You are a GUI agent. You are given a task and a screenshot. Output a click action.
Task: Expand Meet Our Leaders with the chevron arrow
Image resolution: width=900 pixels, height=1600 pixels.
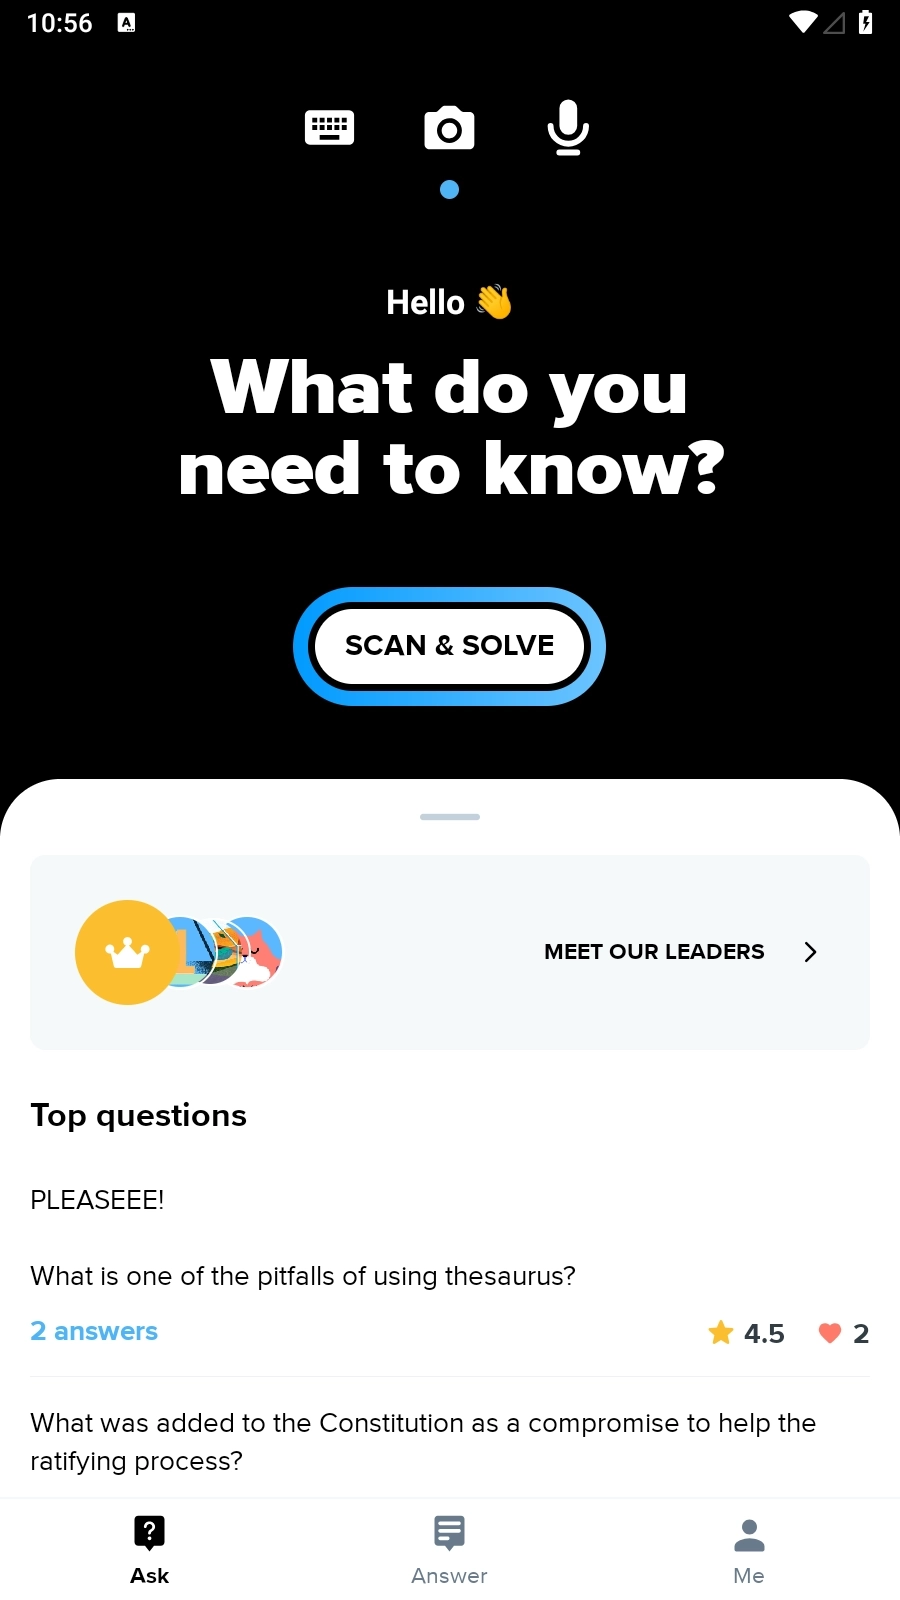[x=810, y=952]
